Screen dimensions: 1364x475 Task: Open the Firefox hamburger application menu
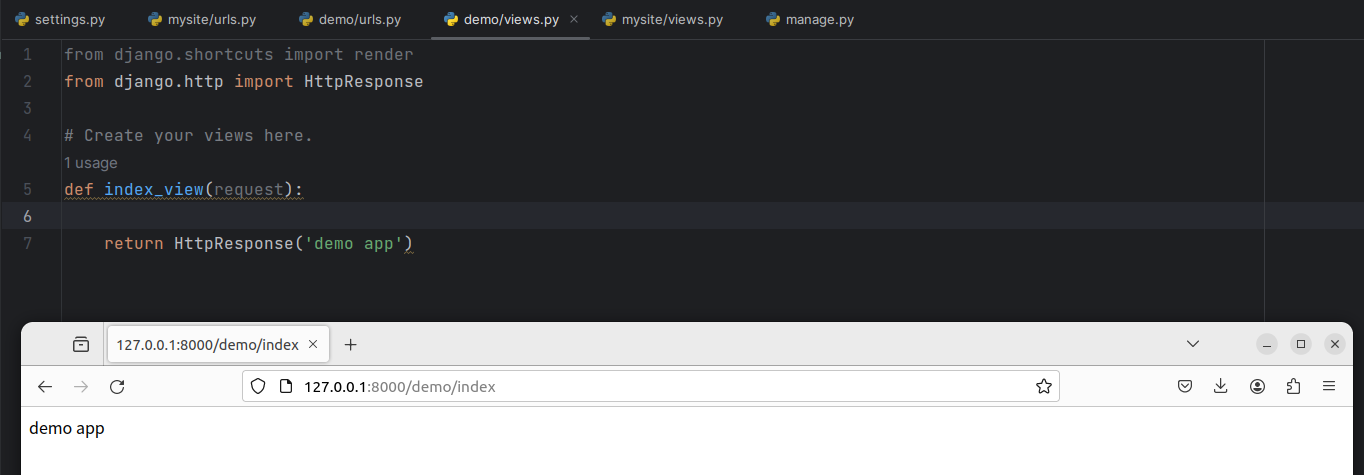pyautogui.click(x=1329, y=387)
